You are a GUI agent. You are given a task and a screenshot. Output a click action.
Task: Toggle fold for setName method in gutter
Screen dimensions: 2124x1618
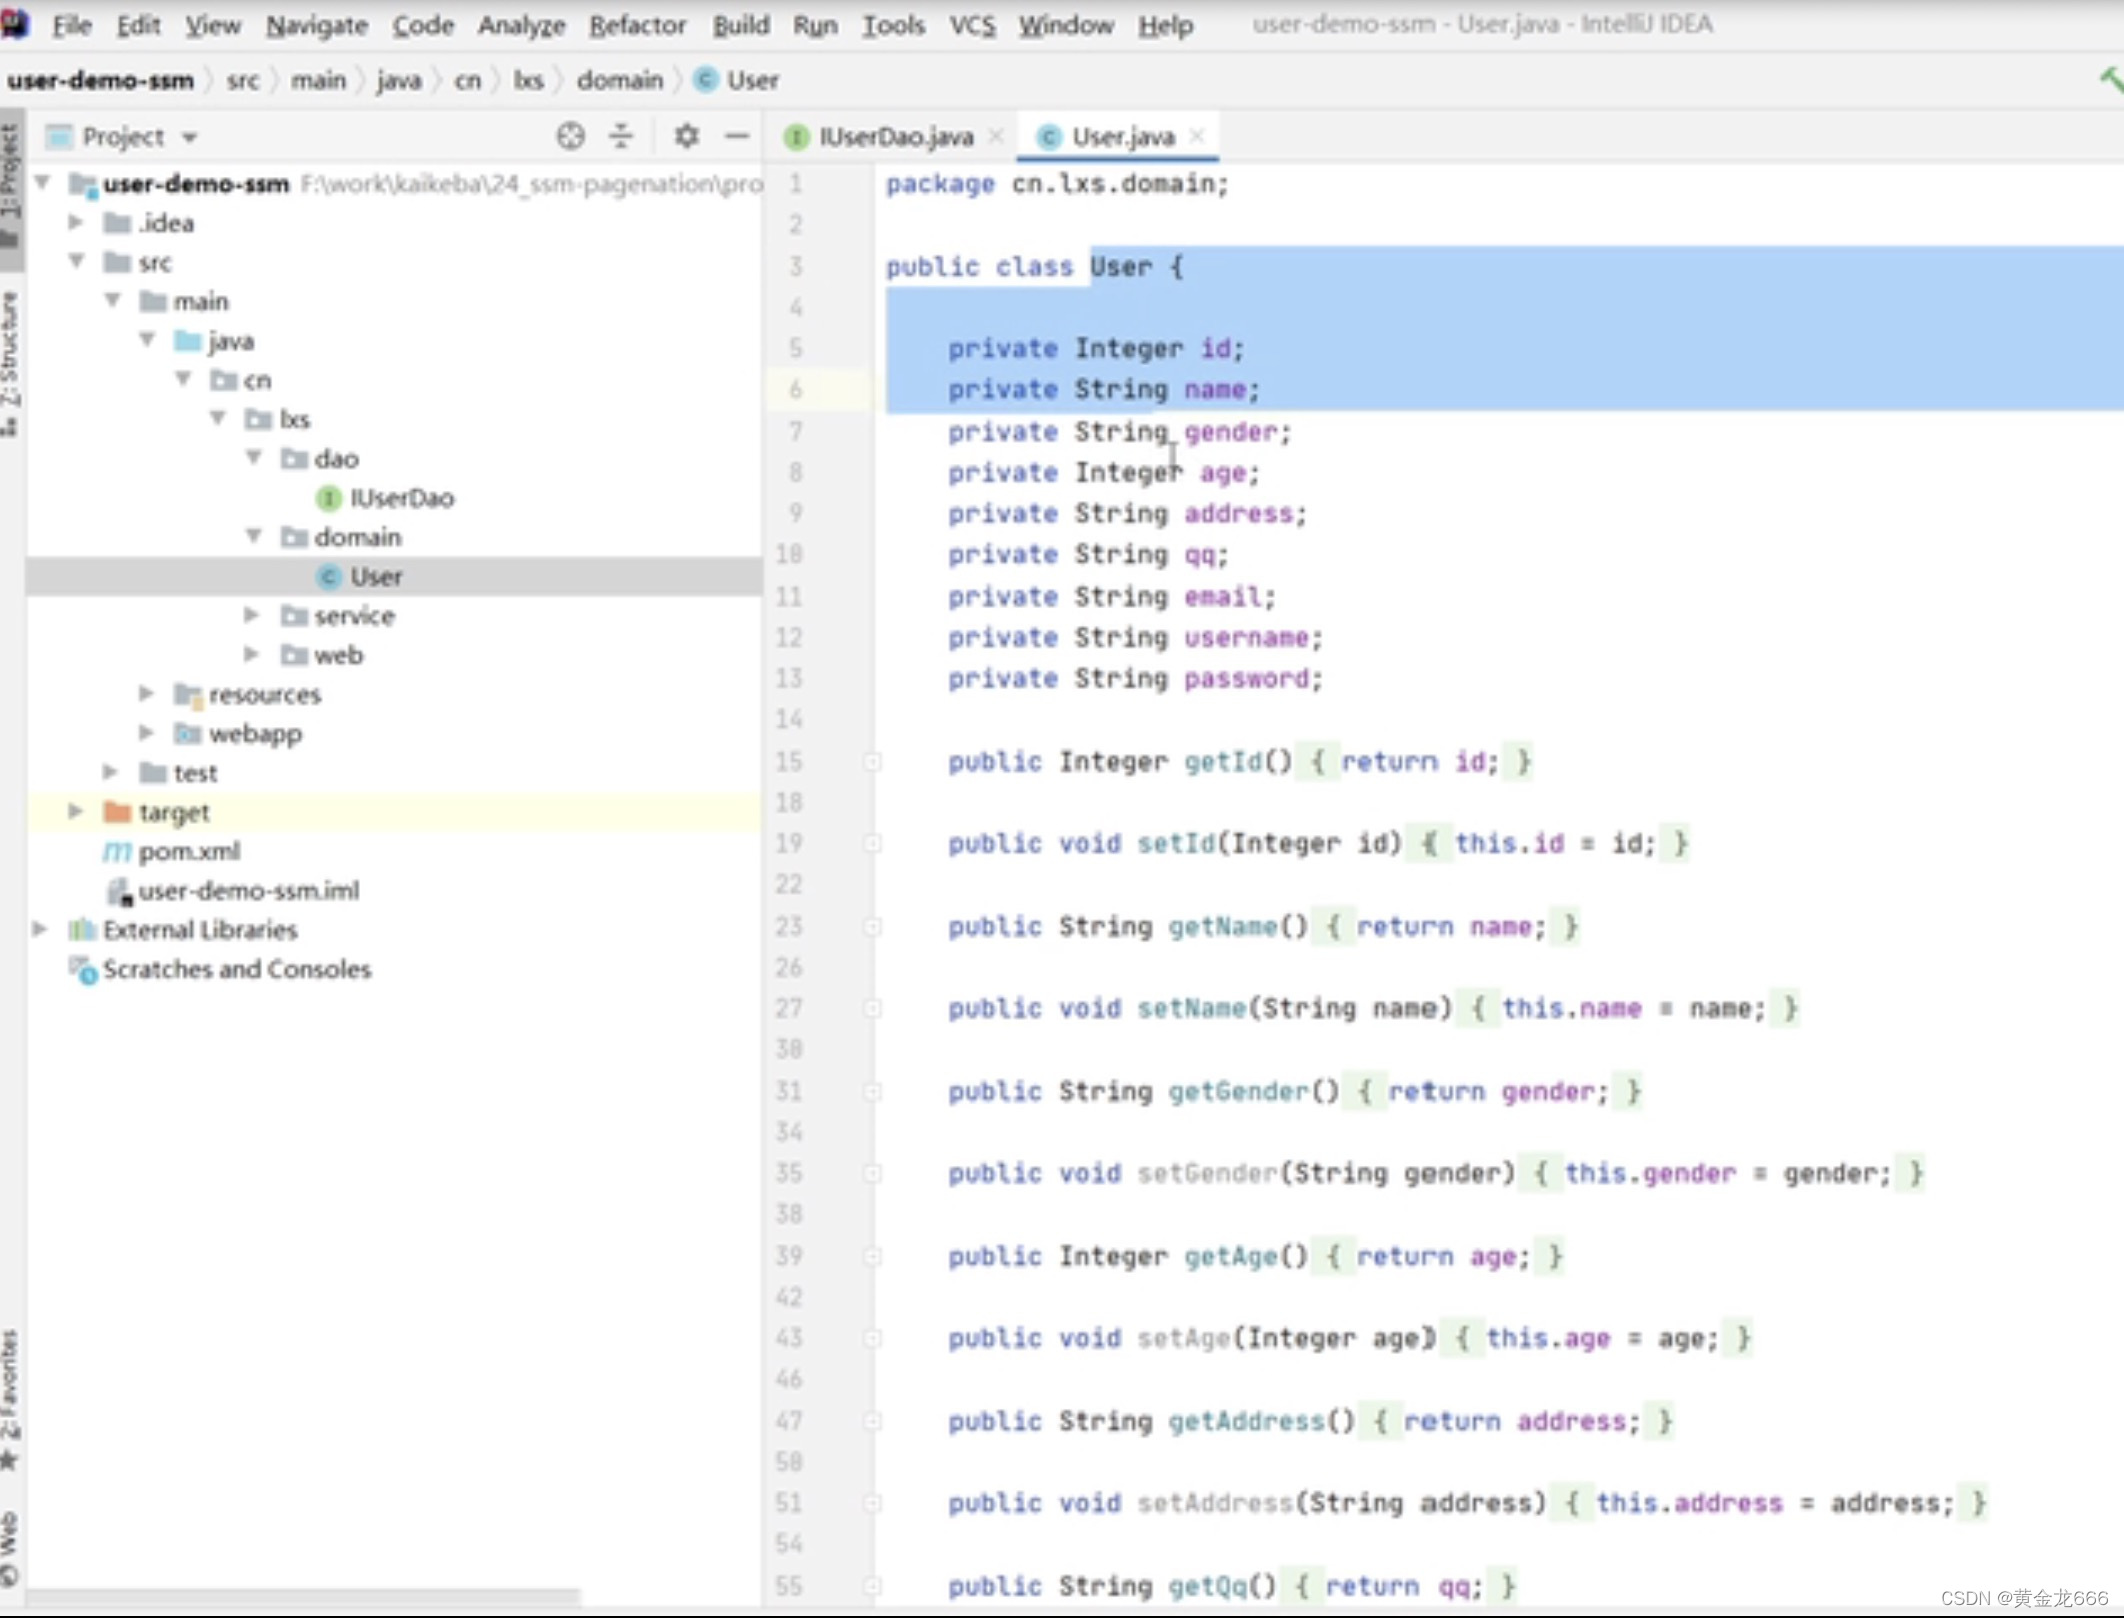(872, 1009)
